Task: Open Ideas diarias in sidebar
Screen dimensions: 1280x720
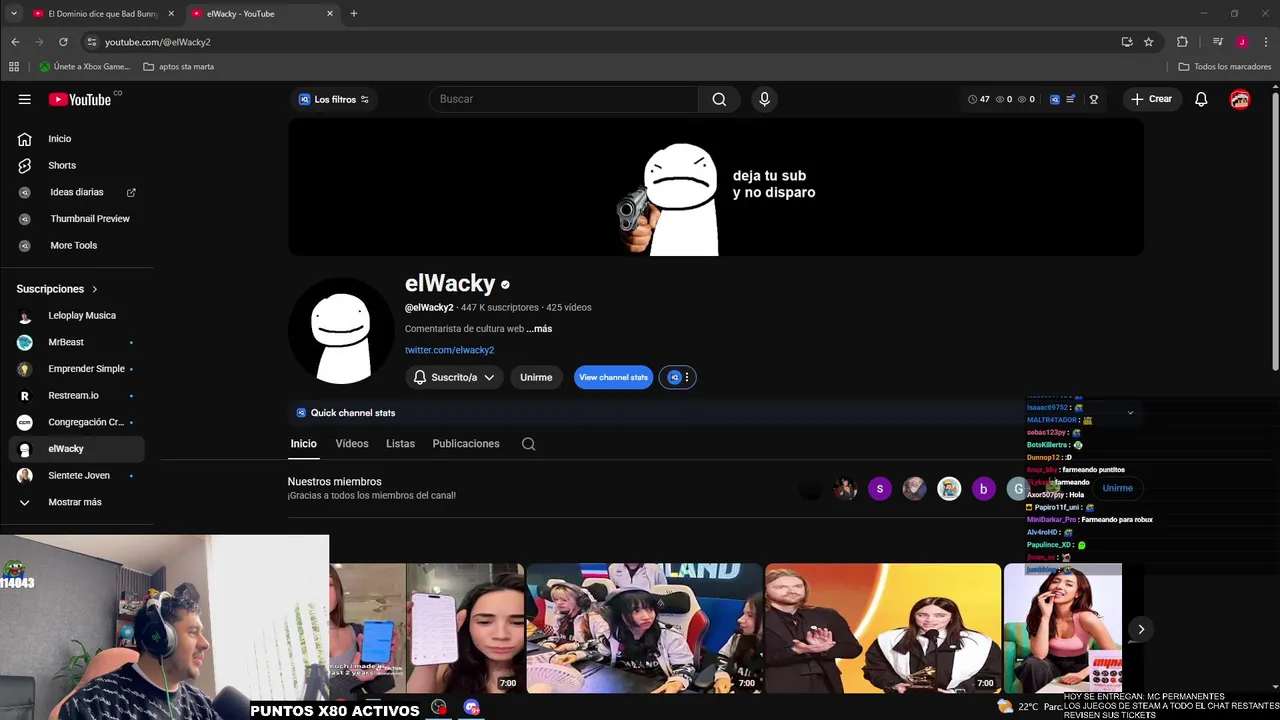Action: tap(76, 192)
